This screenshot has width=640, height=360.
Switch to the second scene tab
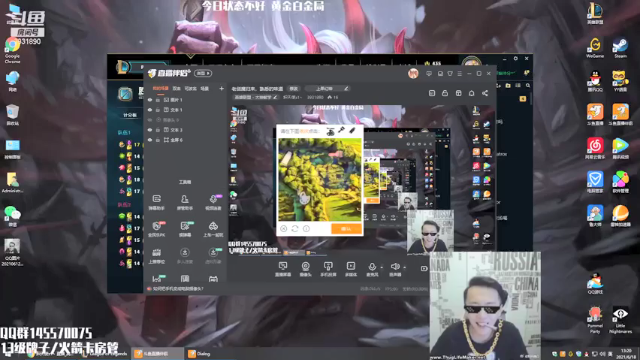176,88
